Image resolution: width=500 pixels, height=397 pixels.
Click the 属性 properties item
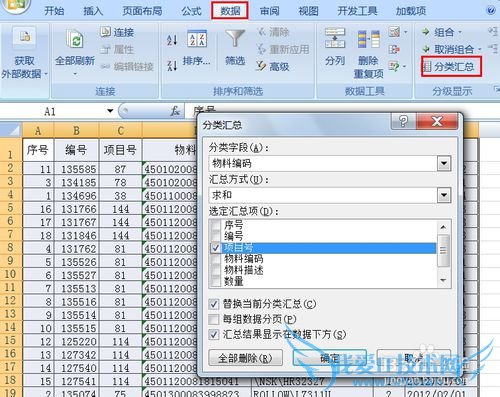coord(117,50)
